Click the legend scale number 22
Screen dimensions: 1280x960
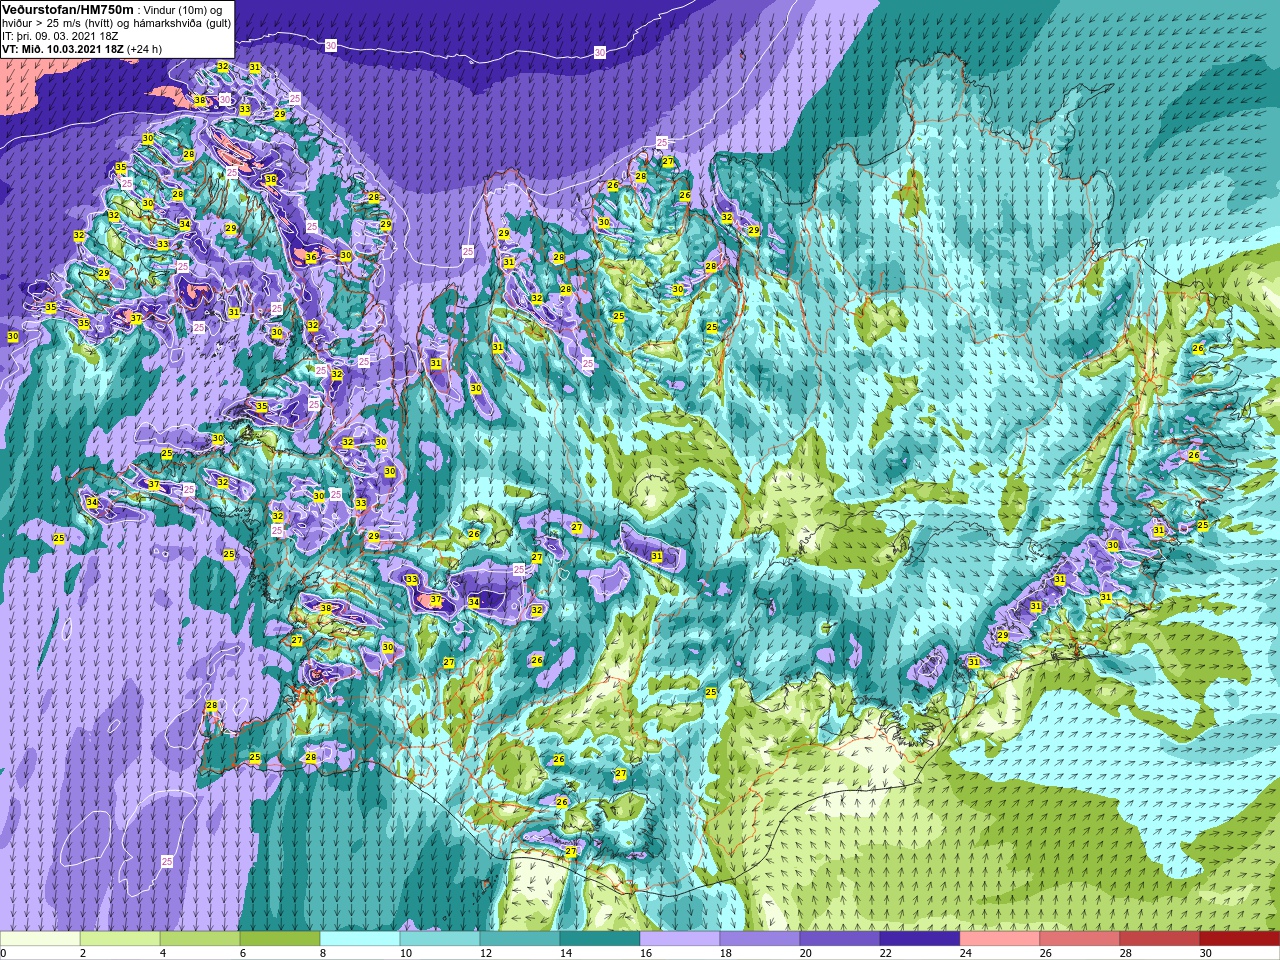click(x=886, y=953)
